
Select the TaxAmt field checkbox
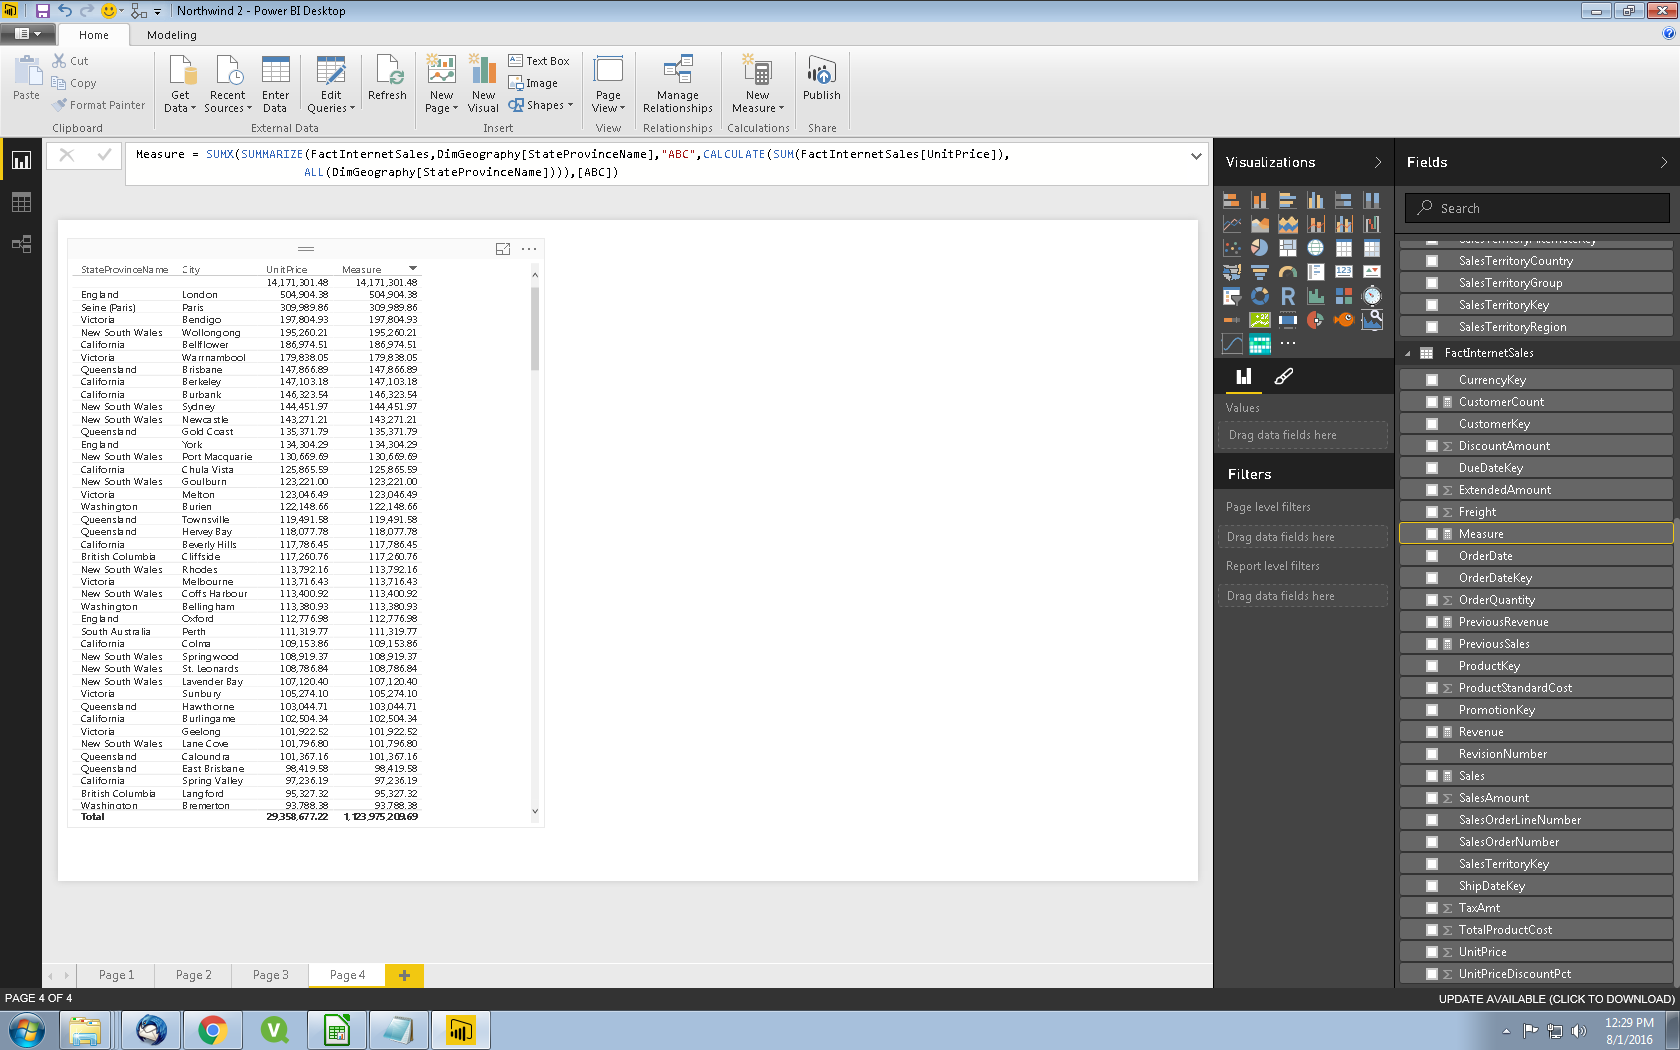[1432, 908]
